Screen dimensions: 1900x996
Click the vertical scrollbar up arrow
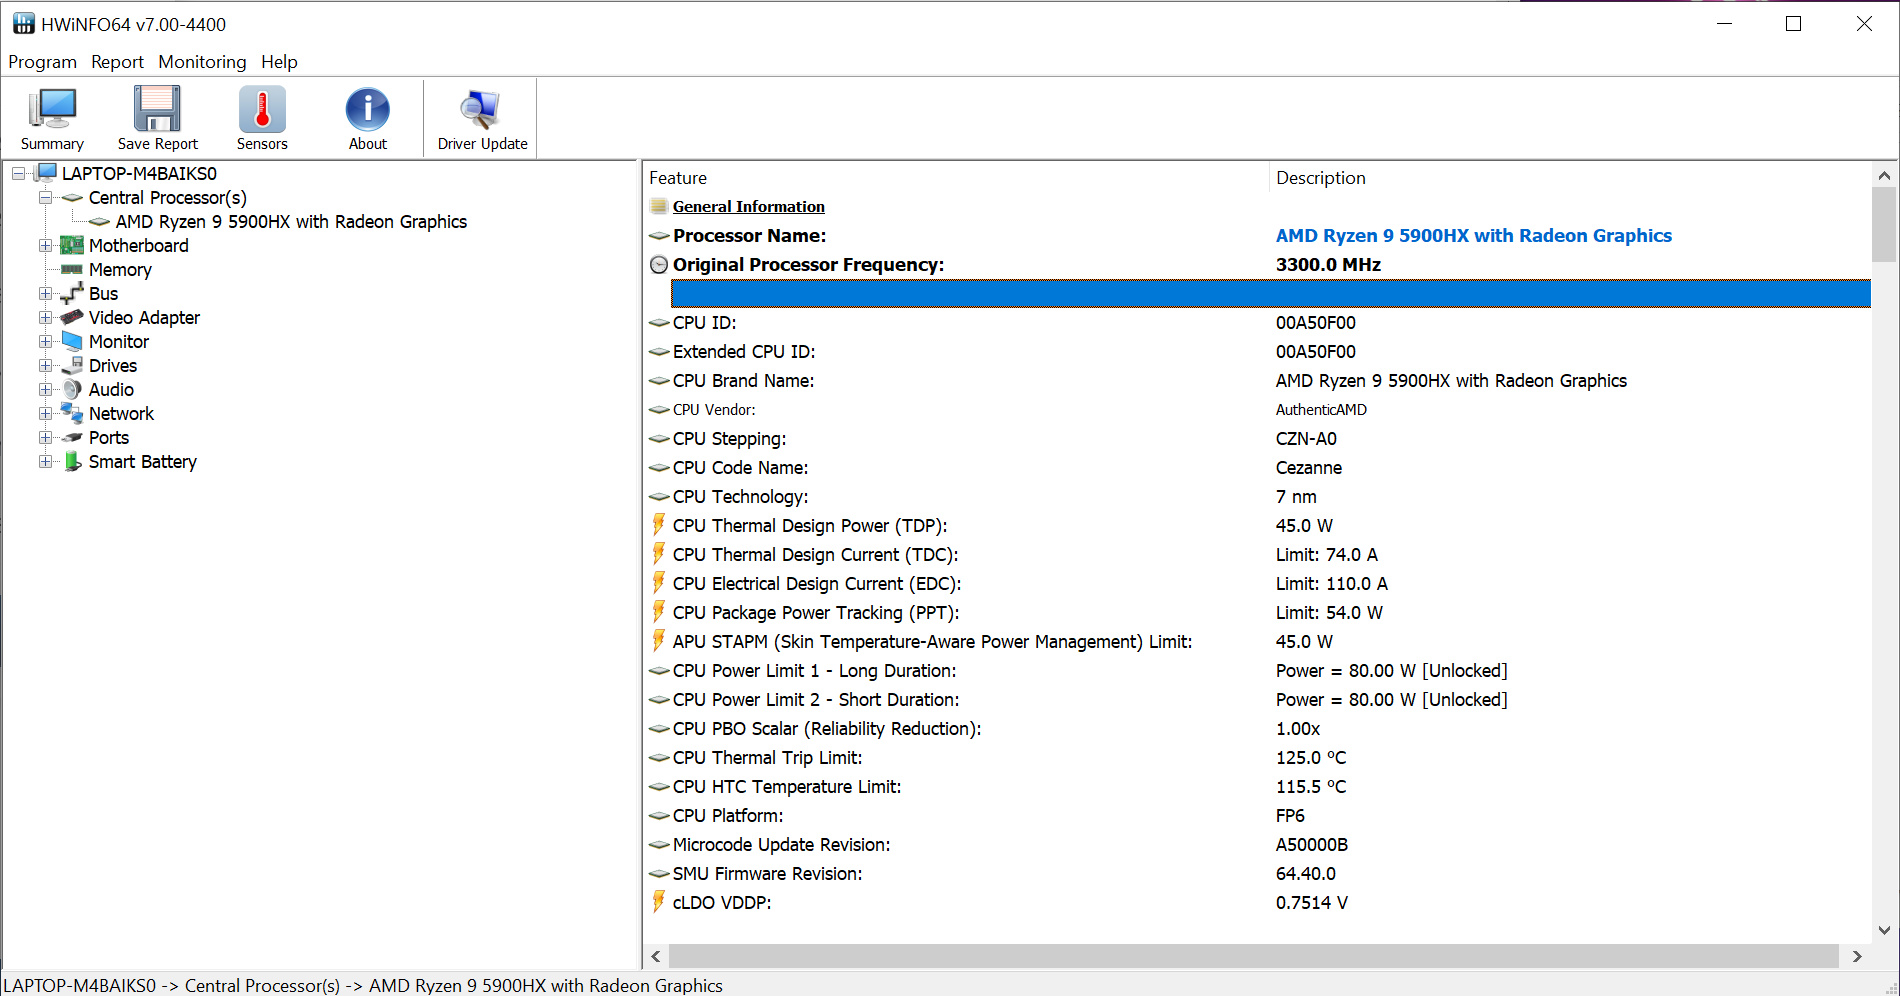[x=1884, y=175]
